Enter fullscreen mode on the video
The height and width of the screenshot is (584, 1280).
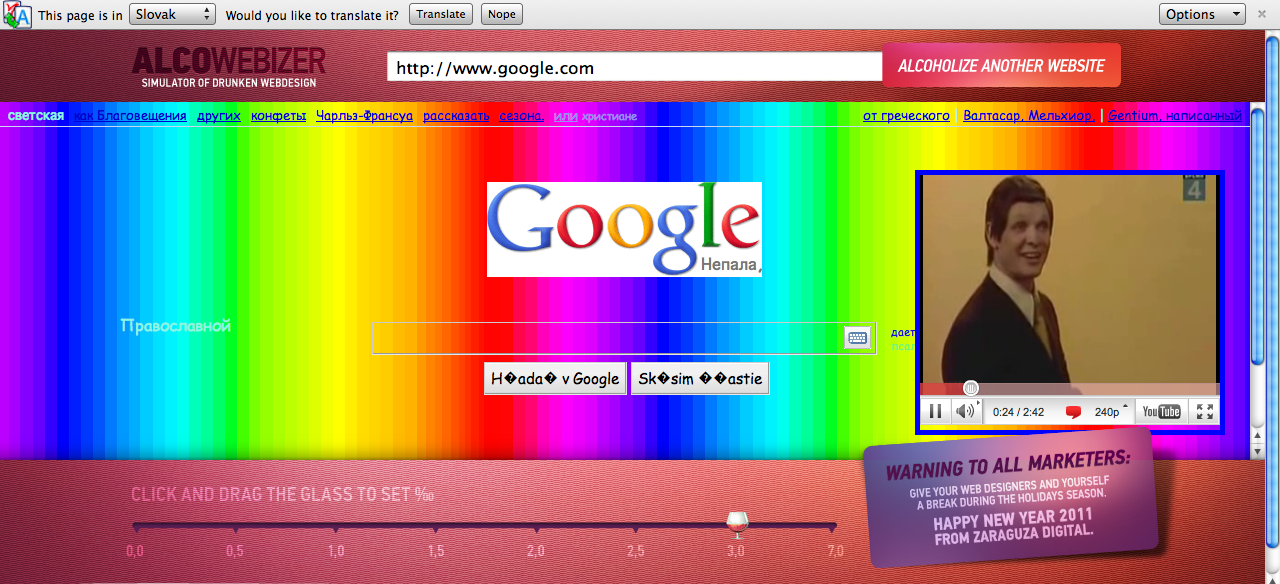click(x=1205, y=411)
